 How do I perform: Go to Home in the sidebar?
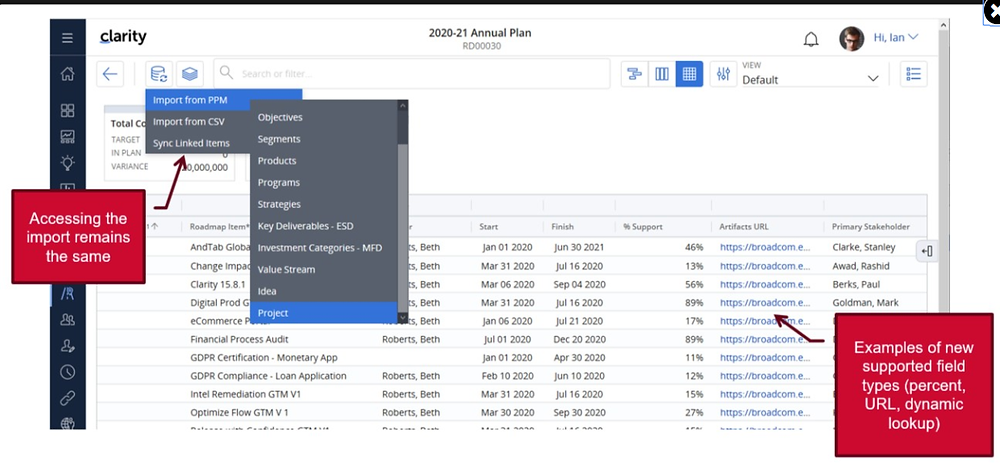click(x=67, y=74)
